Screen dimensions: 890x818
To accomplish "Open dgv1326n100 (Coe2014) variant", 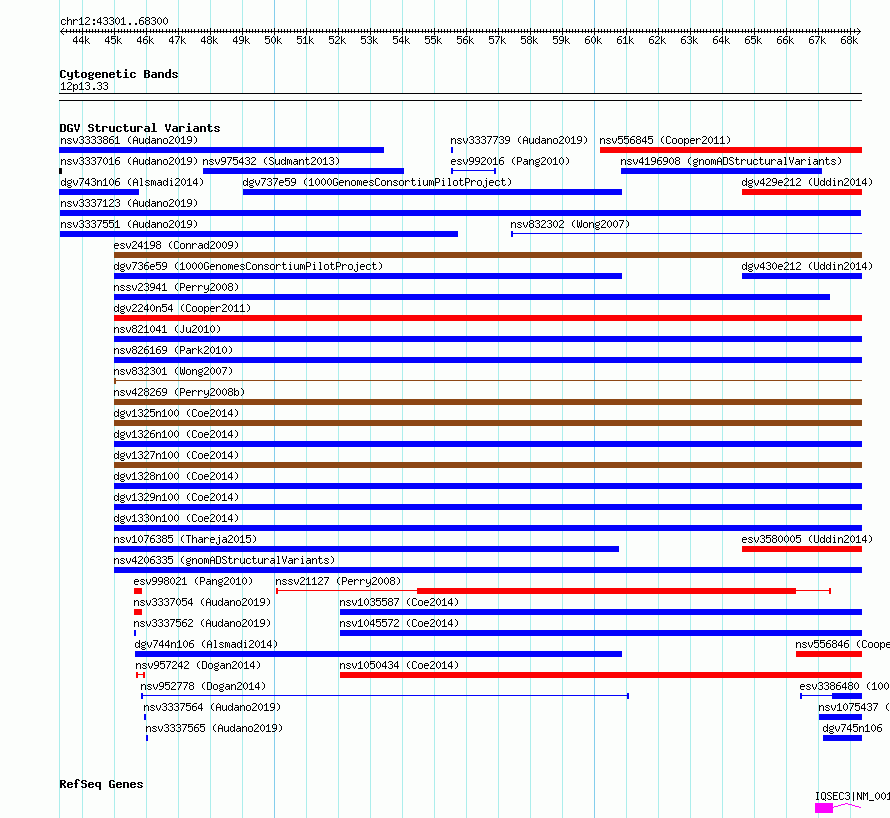I will point(488,444).
